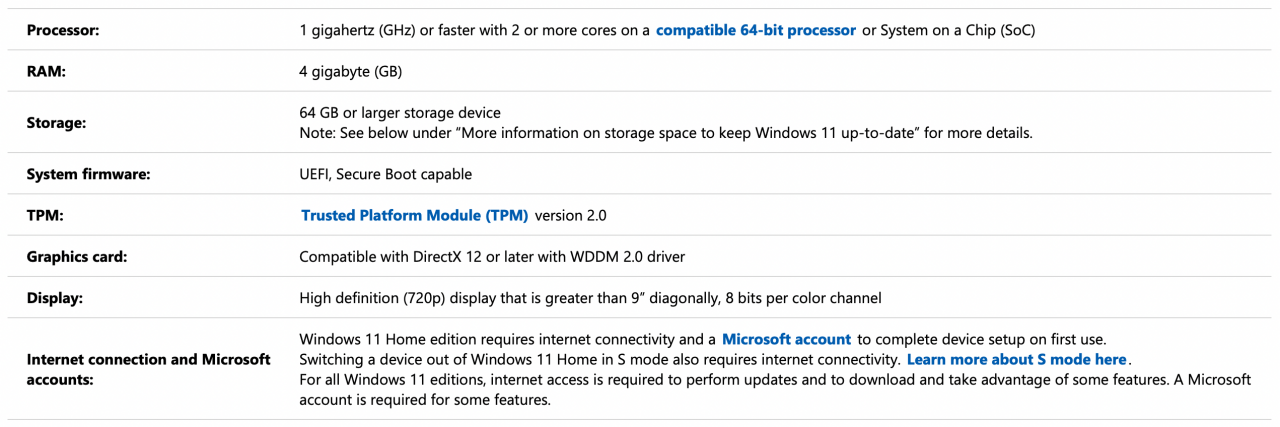Select the Storage: row label
This screenshot has height=427, width=1280.
(56, 123)
